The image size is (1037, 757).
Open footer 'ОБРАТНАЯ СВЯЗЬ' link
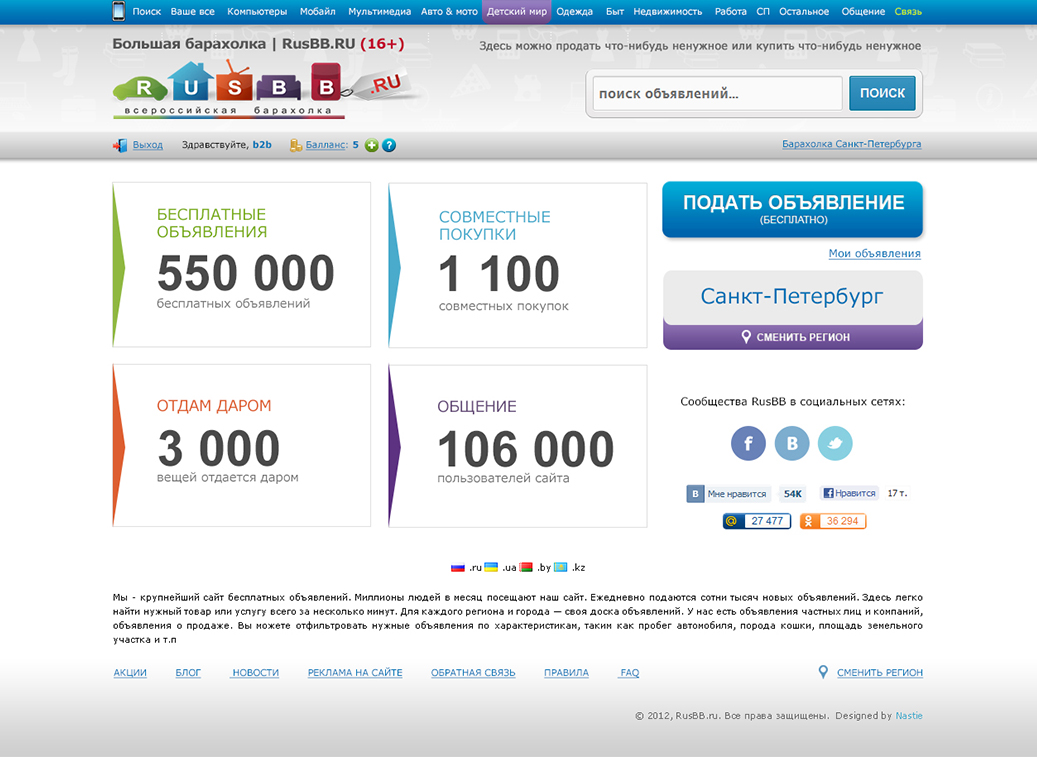pyautogui.click(x=473, y=672)
